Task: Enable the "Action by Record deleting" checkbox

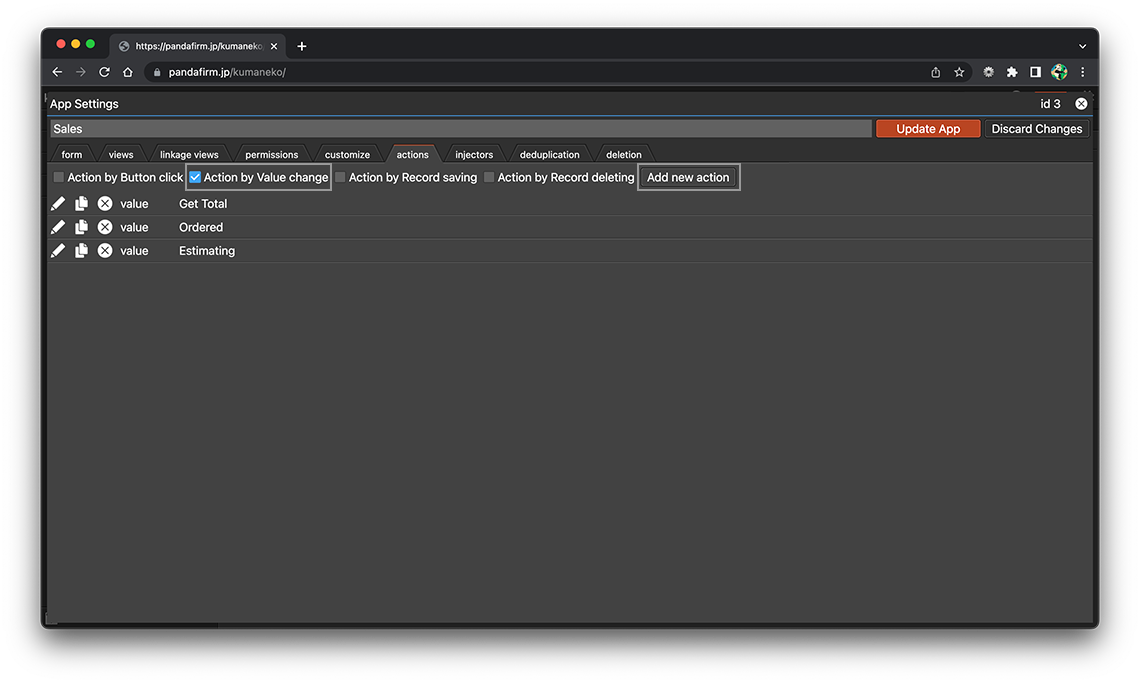Action: 489,176
